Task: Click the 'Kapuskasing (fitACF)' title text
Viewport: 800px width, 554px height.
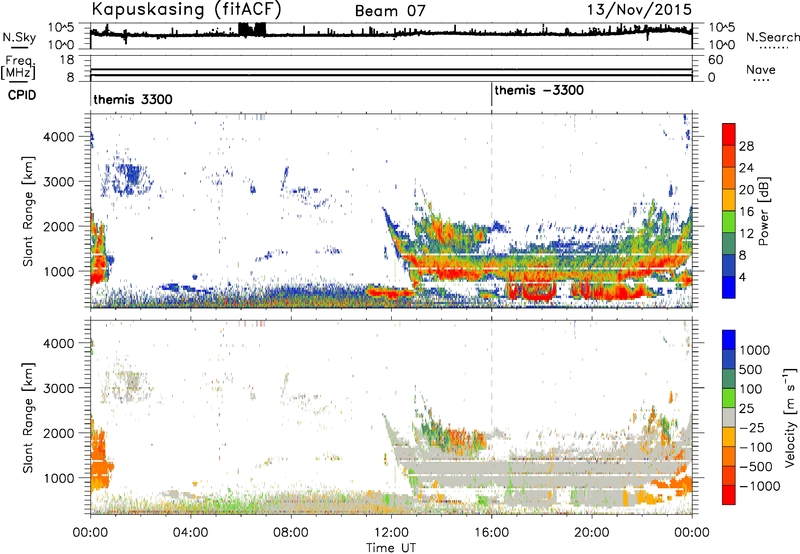Action: (186, 10)
